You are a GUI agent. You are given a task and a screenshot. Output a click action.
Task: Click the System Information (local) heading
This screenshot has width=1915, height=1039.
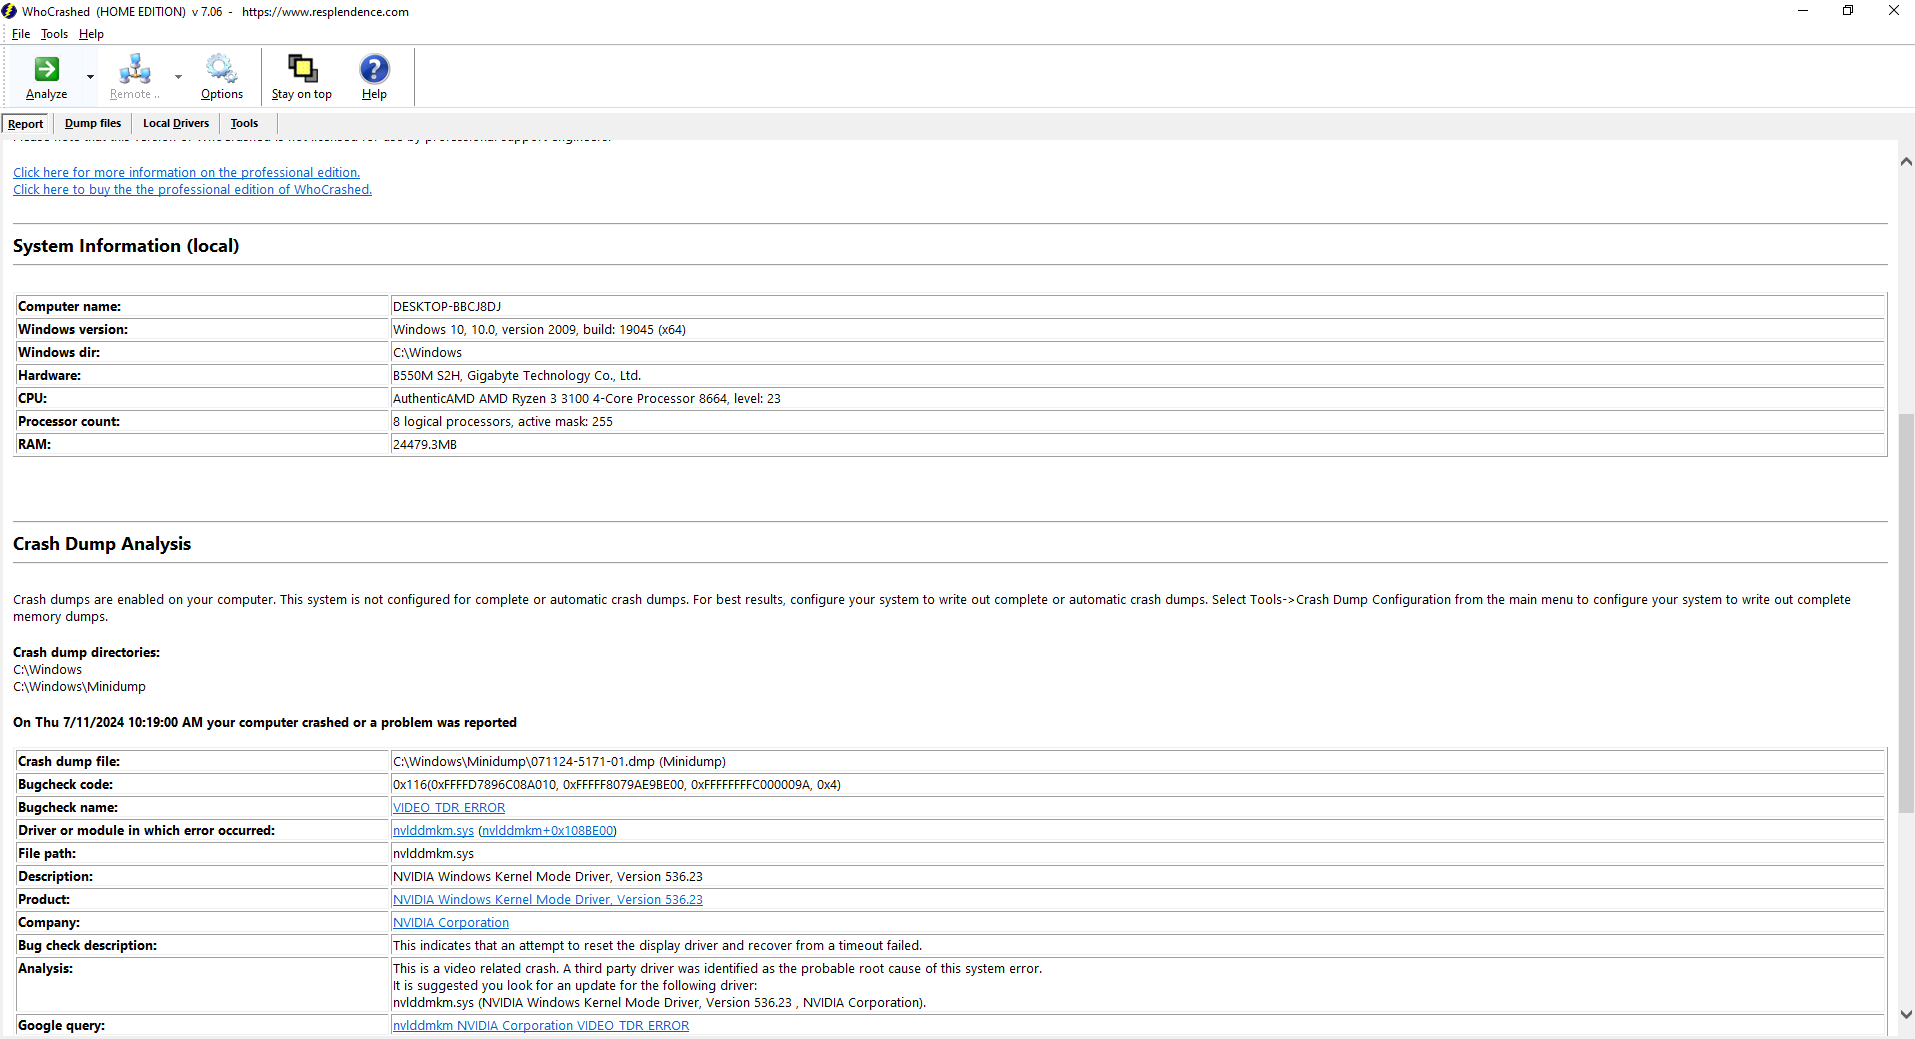point(126,246)
